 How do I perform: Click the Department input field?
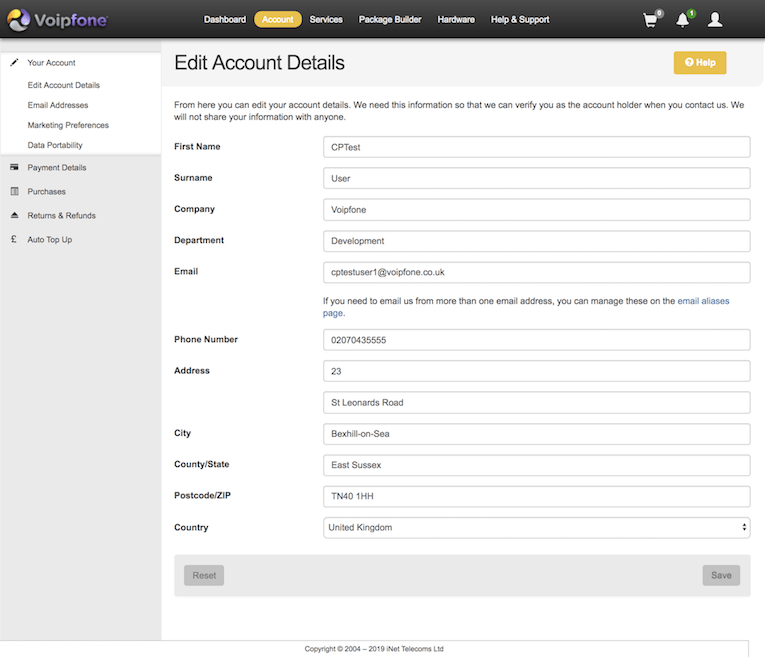(537, 241)
